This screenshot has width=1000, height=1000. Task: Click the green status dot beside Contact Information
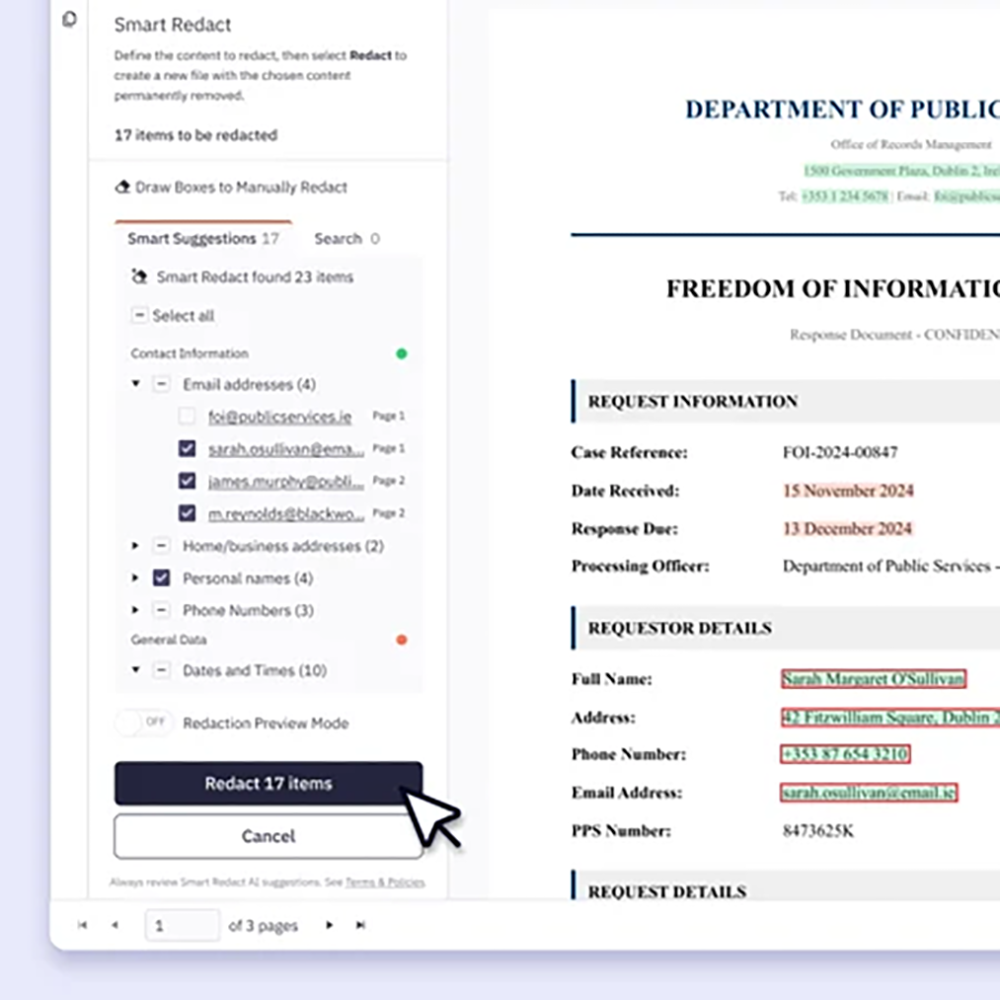[401, 353]
